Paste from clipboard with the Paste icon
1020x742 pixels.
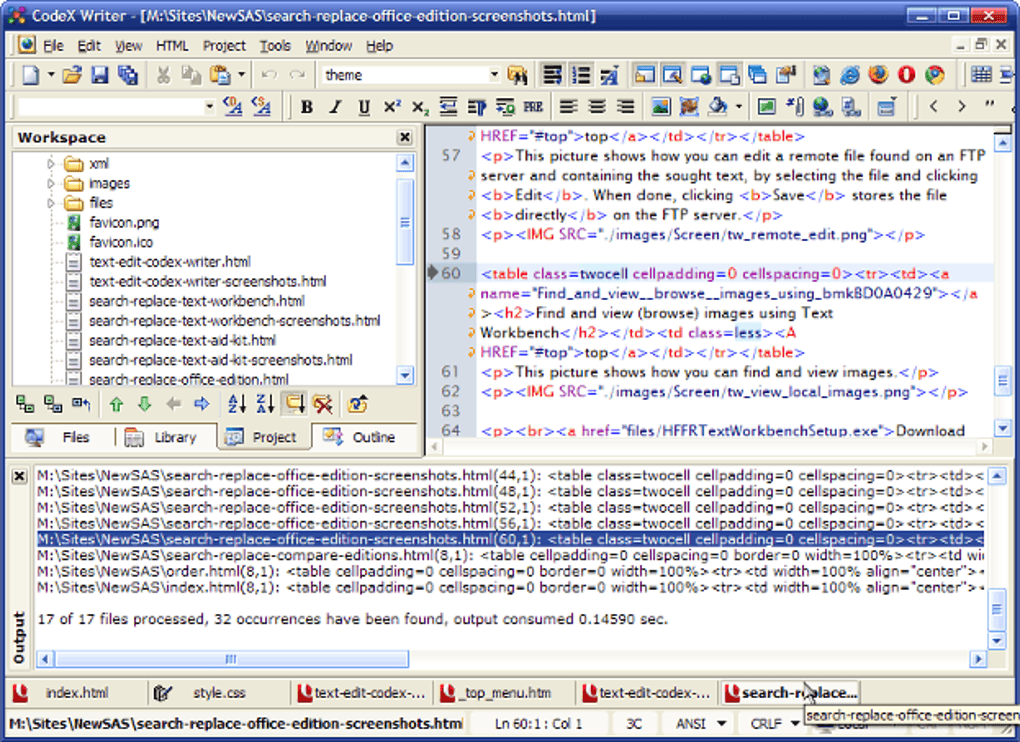coord(220,75)
